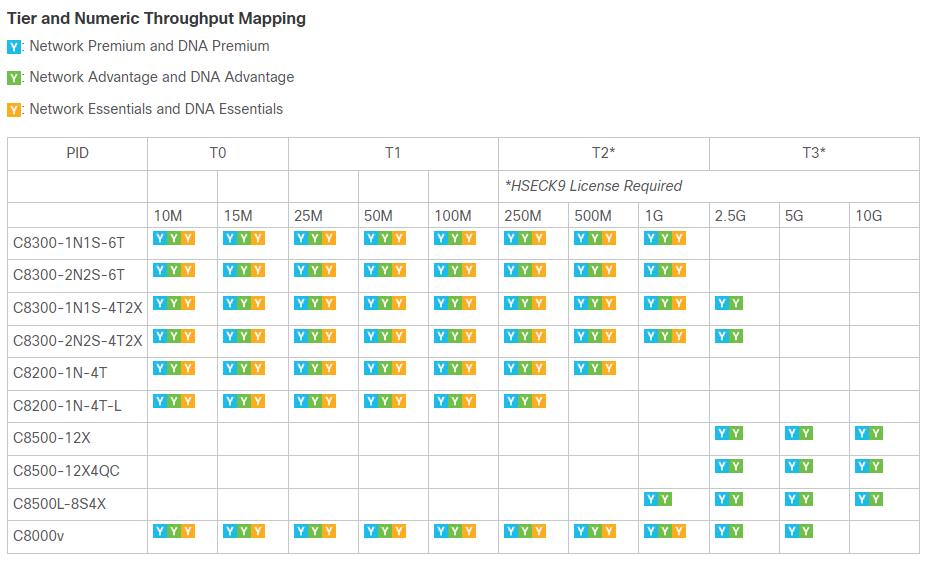Click green Y badge in C8300-2N2S-4T2X row under 2.5G
This screenshot has width=932, height=561.
736,336
